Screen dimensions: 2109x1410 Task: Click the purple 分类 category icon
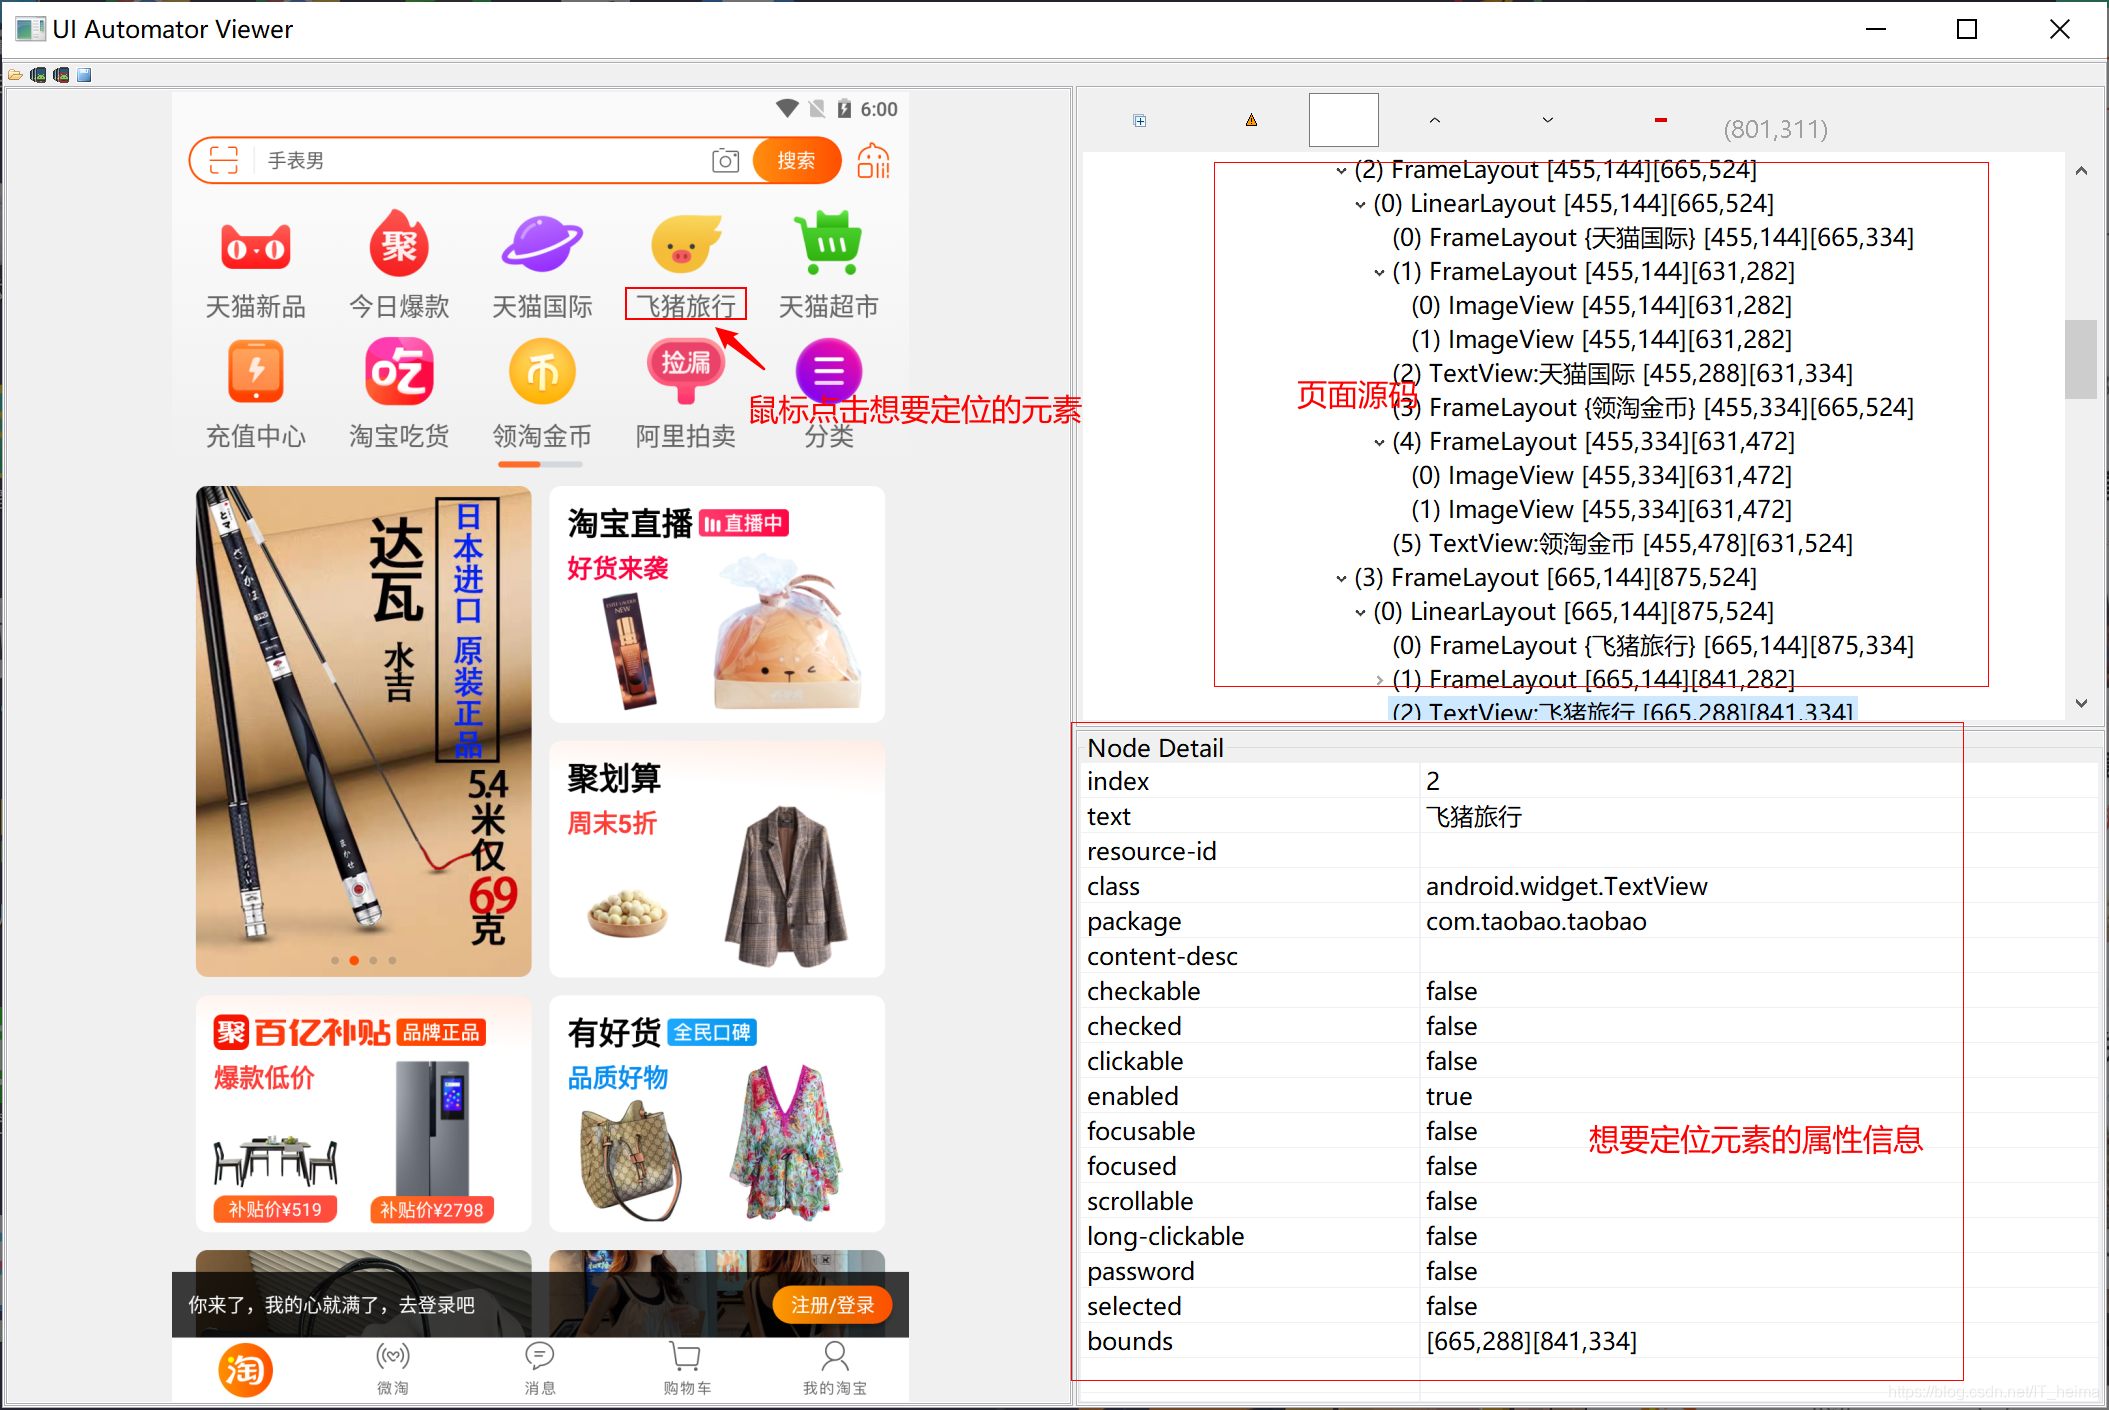(829, 372)
